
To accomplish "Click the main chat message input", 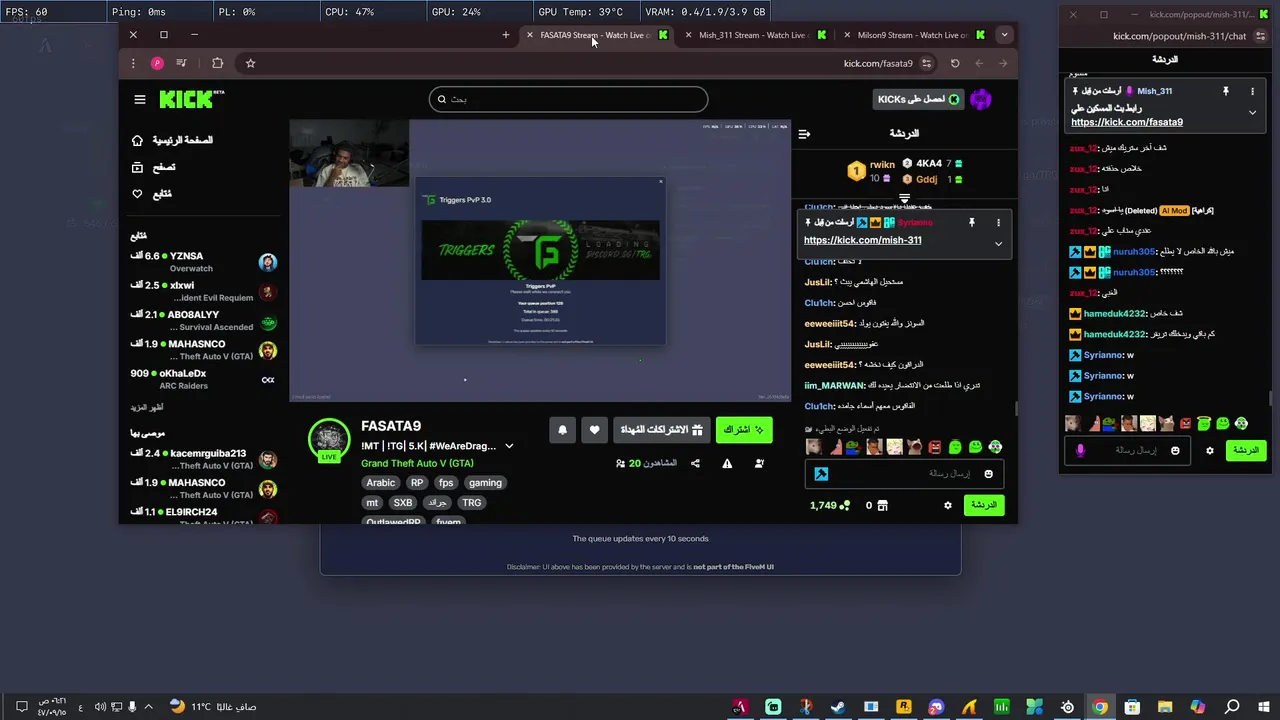I will coord(905,474).
